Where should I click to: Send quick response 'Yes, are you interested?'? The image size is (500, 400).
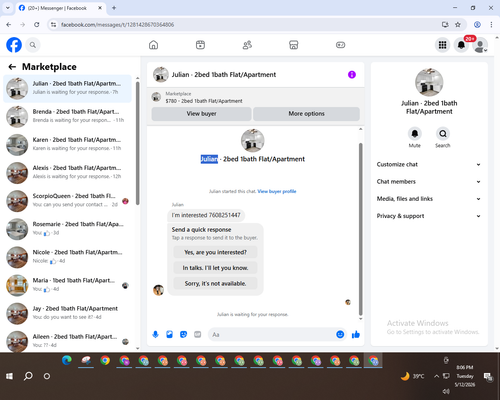pos(215,252)
